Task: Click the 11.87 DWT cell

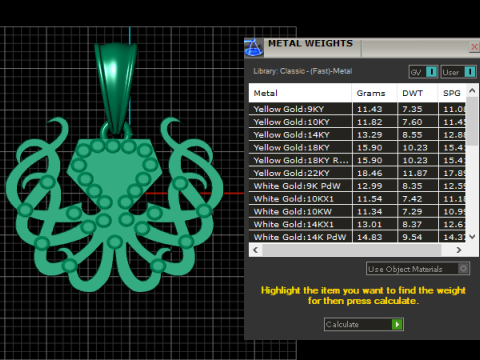Action: coord(418,173)
